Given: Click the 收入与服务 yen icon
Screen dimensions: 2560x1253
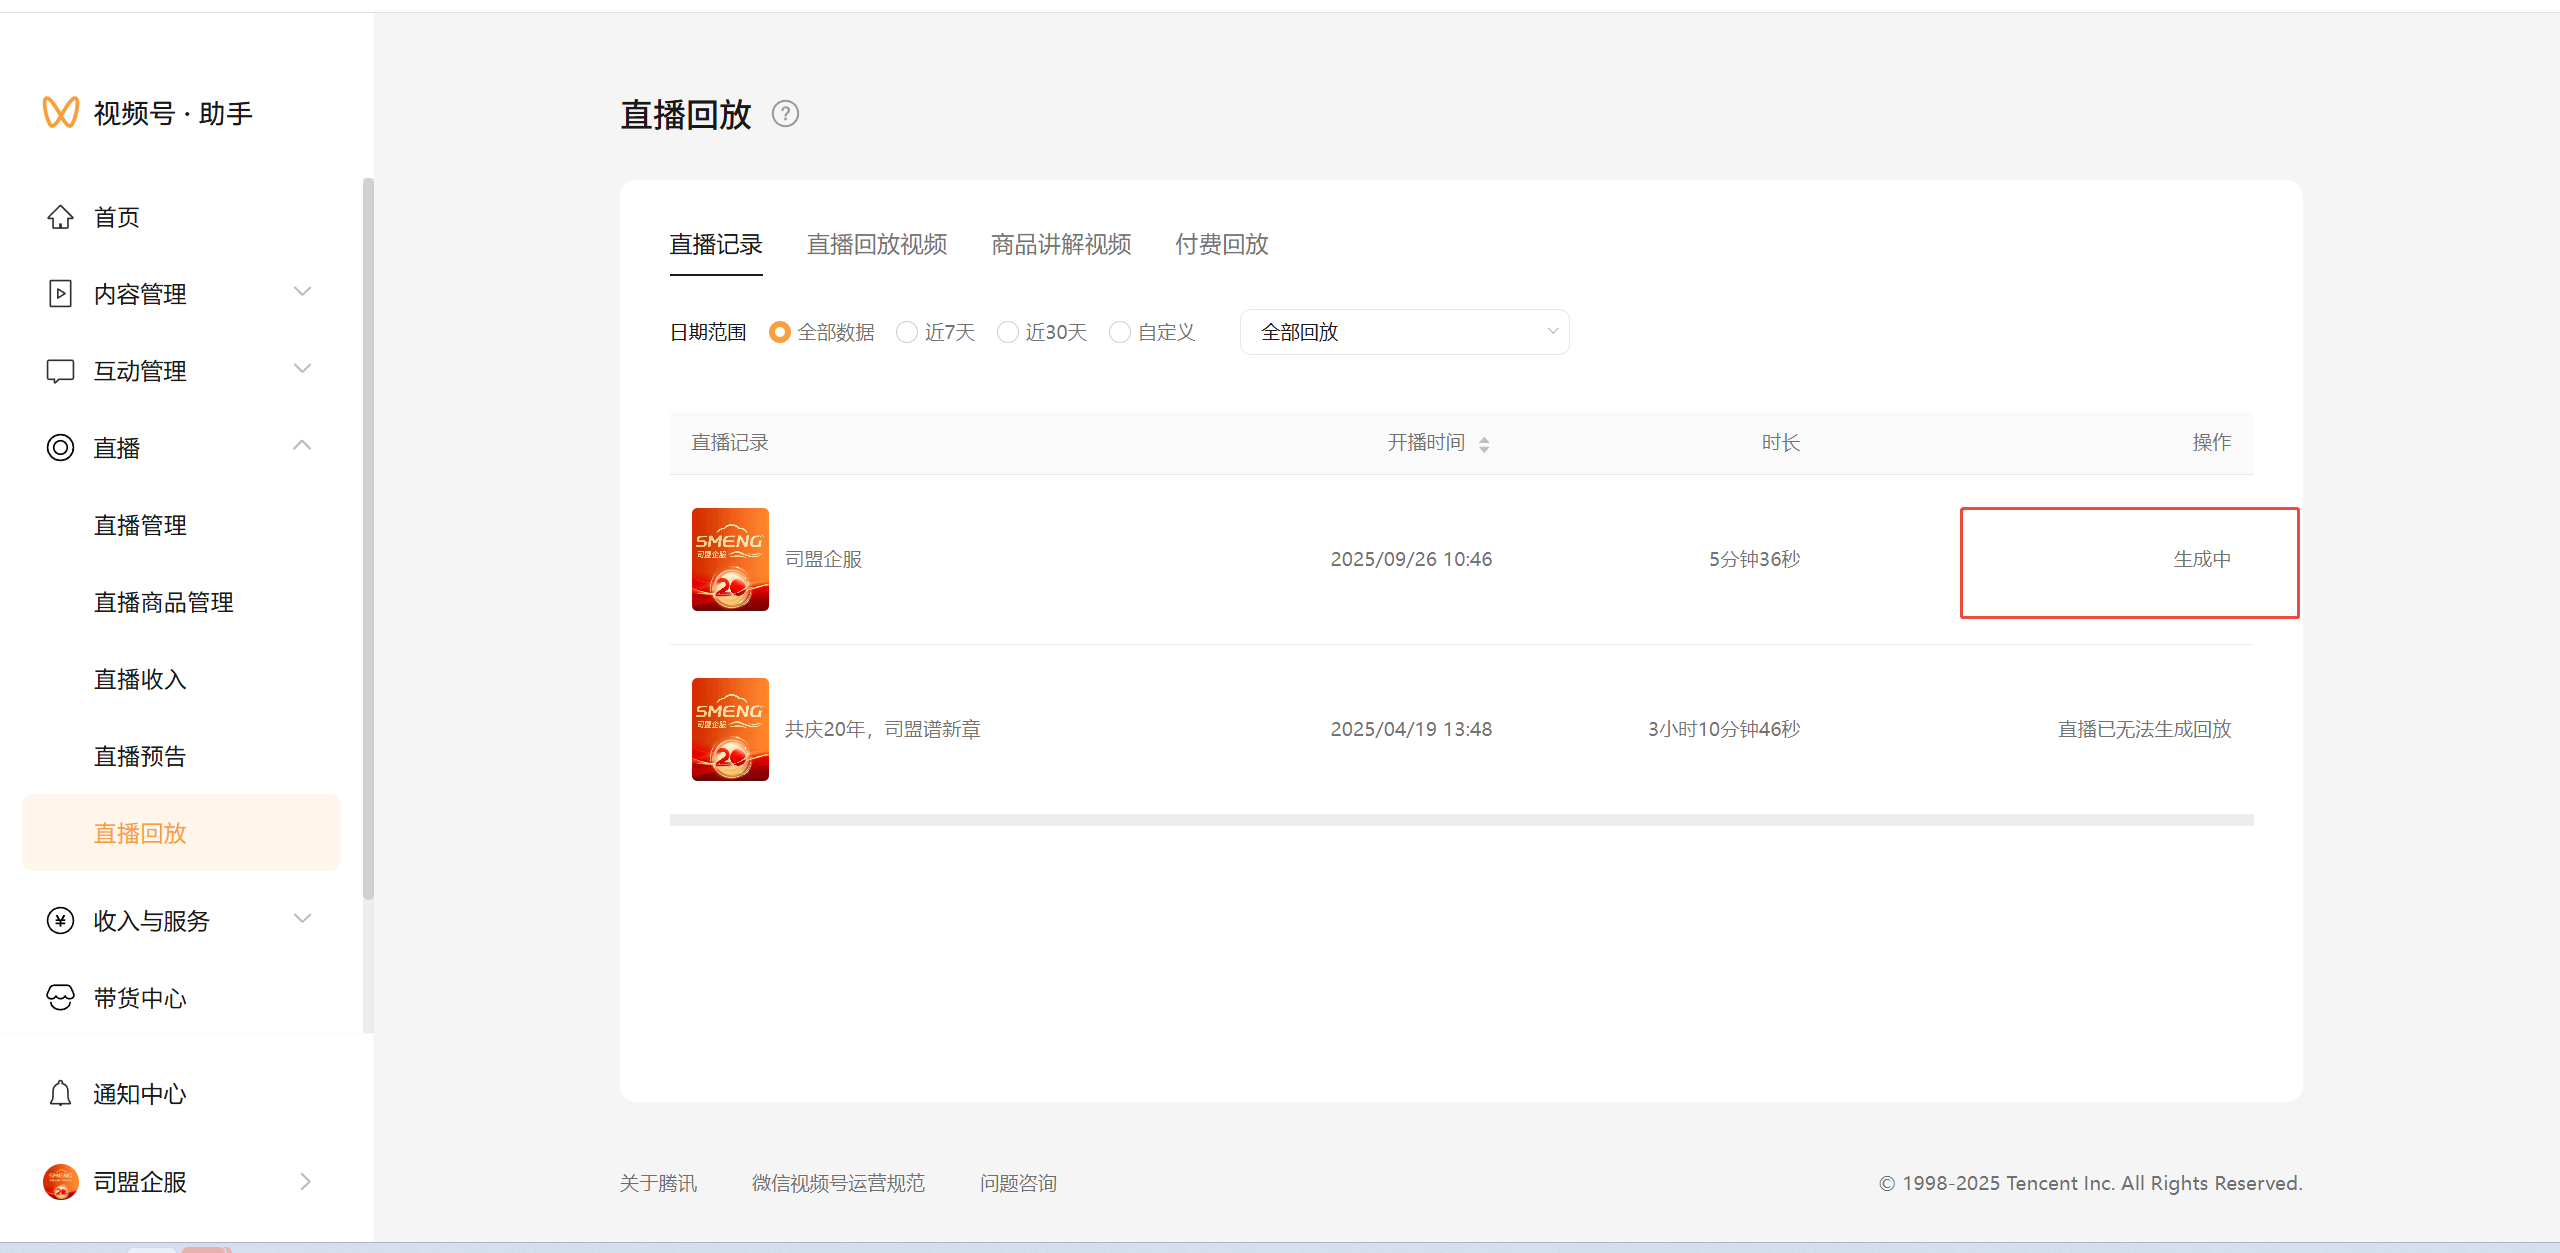Looking at the screenshot, I should click(60, 921).
